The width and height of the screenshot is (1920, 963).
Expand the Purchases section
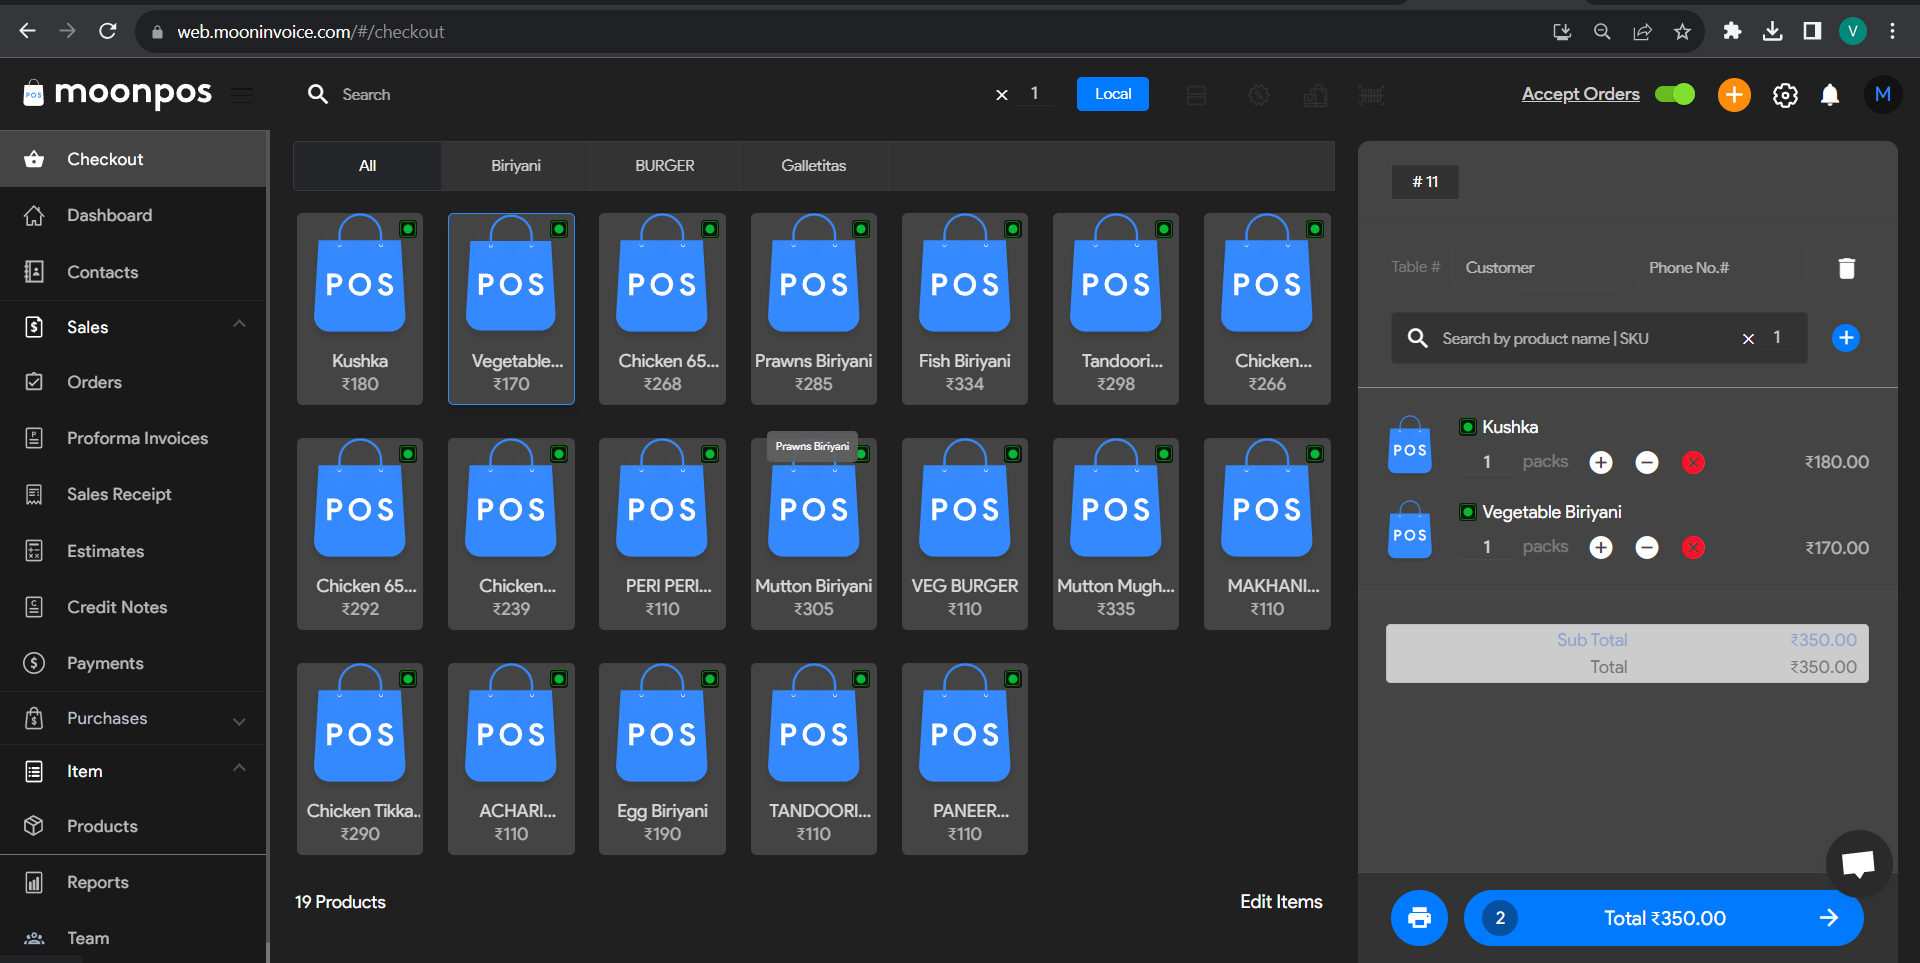pyautogui.click(x=238, y=719)
